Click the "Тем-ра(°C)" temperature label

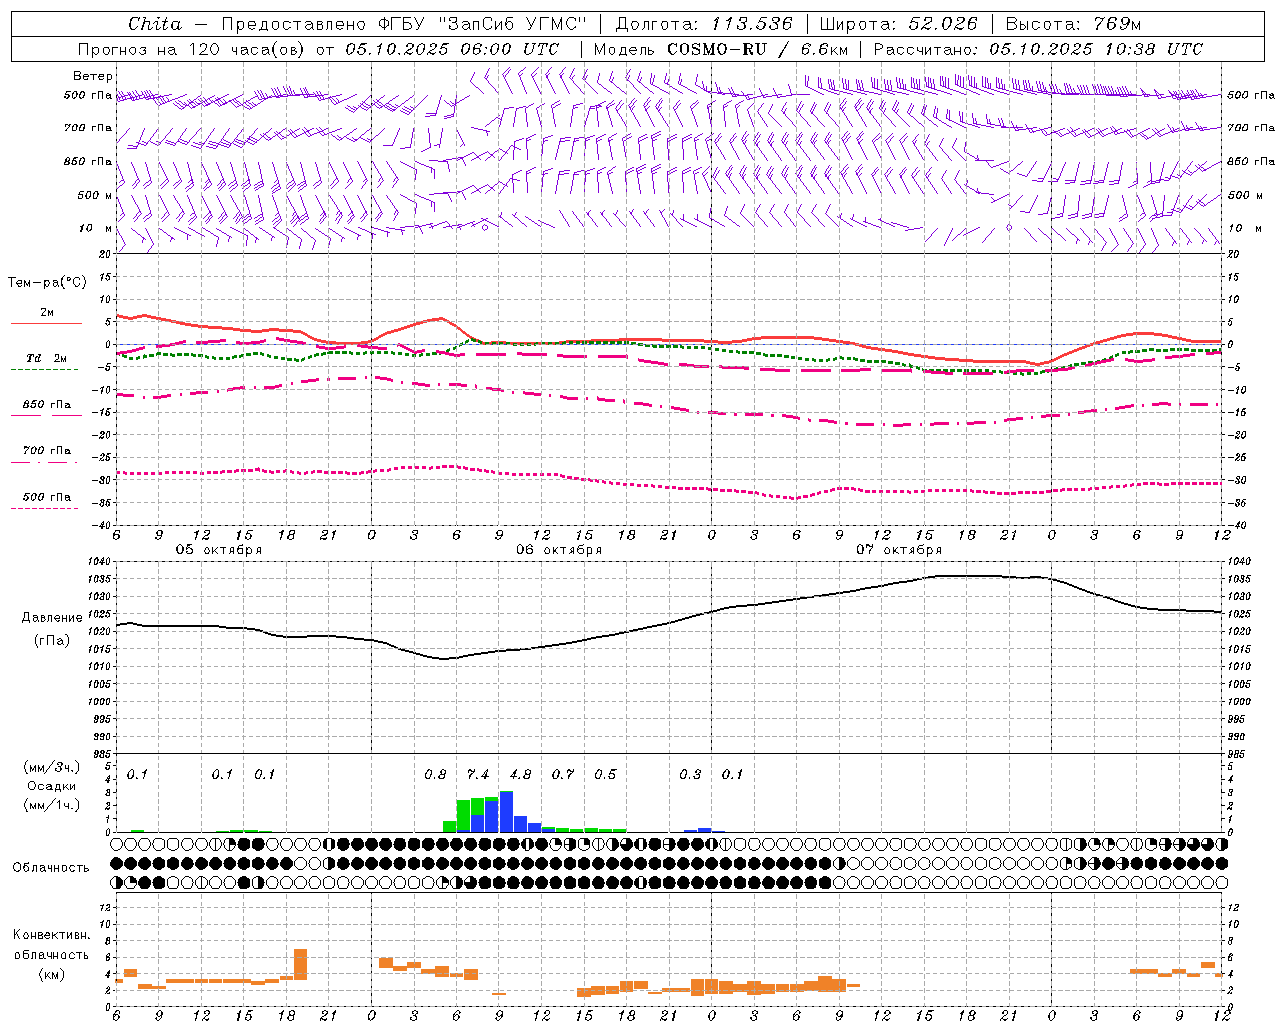47,283
